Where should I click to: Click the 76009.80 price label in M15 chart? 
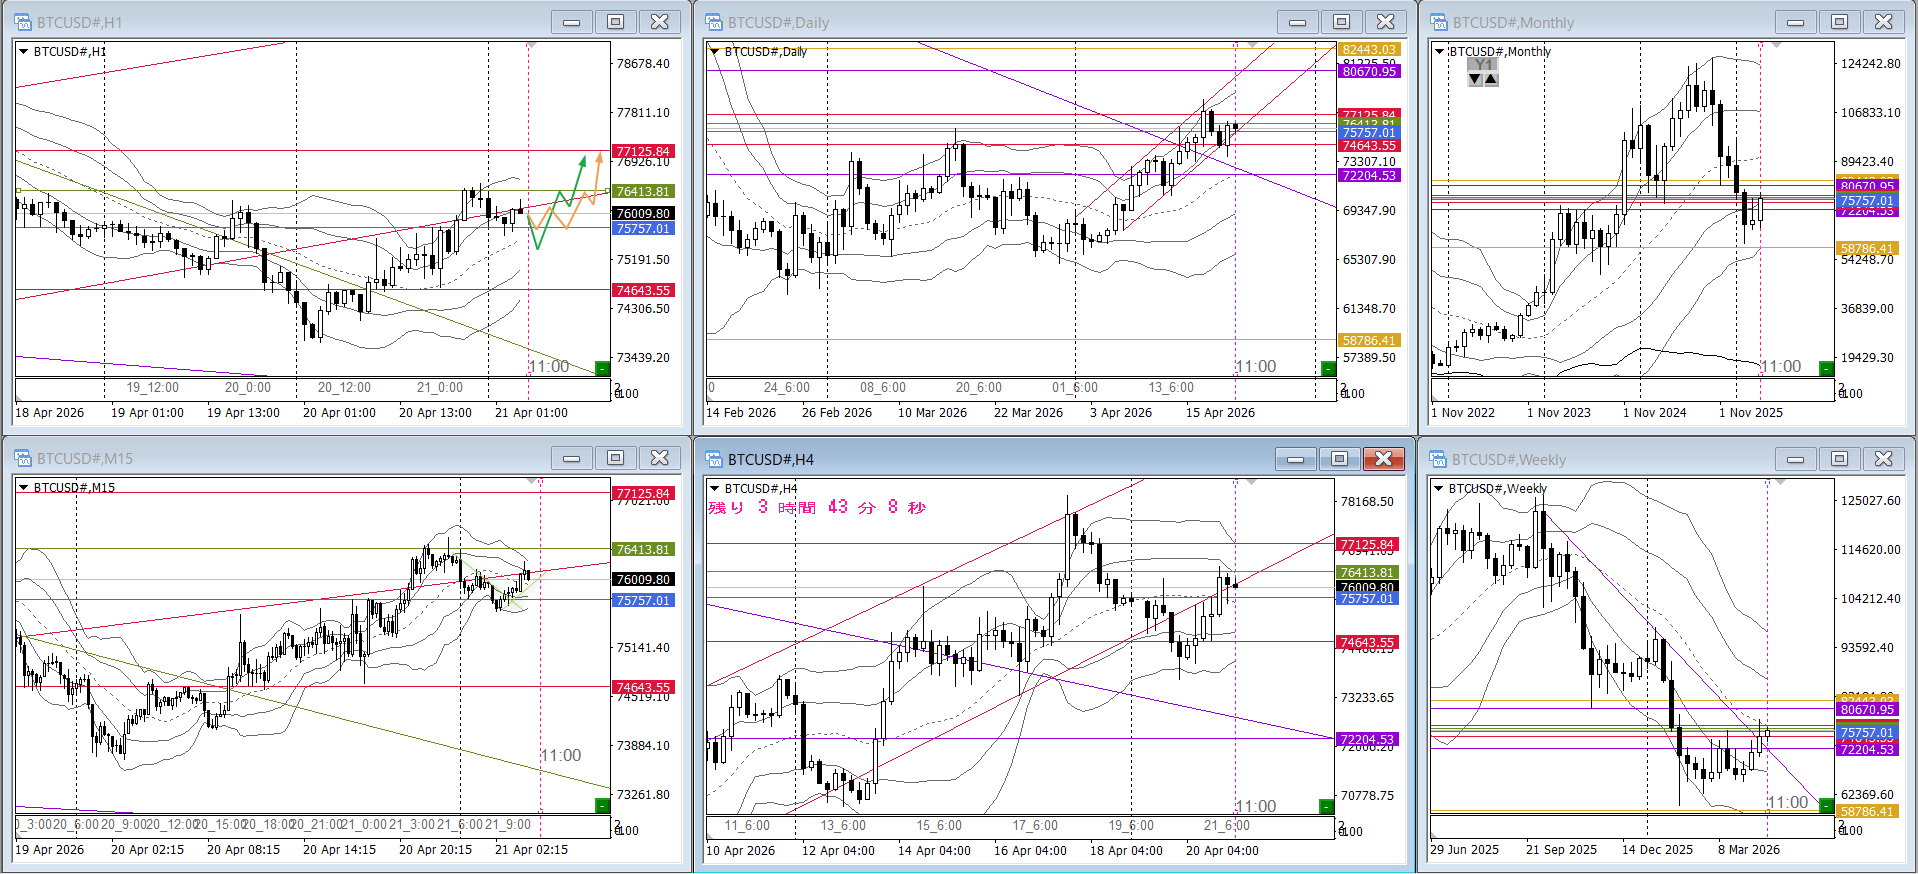(643, 579)
